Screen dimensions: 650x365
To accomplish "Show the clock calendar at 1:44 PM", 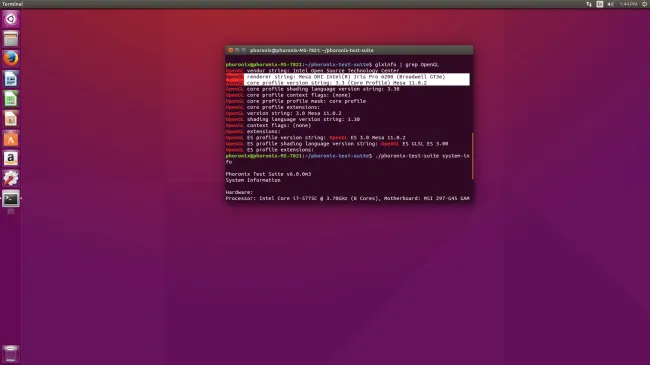I will tap(628, 4).
